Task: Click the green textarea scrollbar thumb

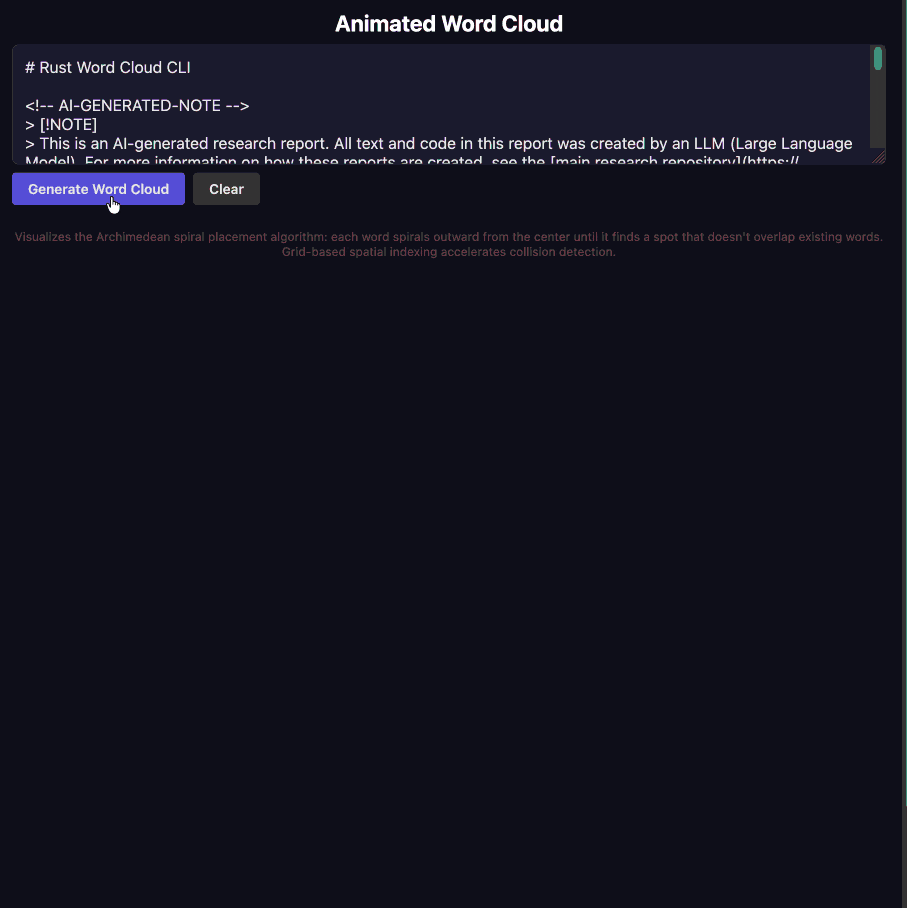Action: pyautogui.click(x=877, y=58)
